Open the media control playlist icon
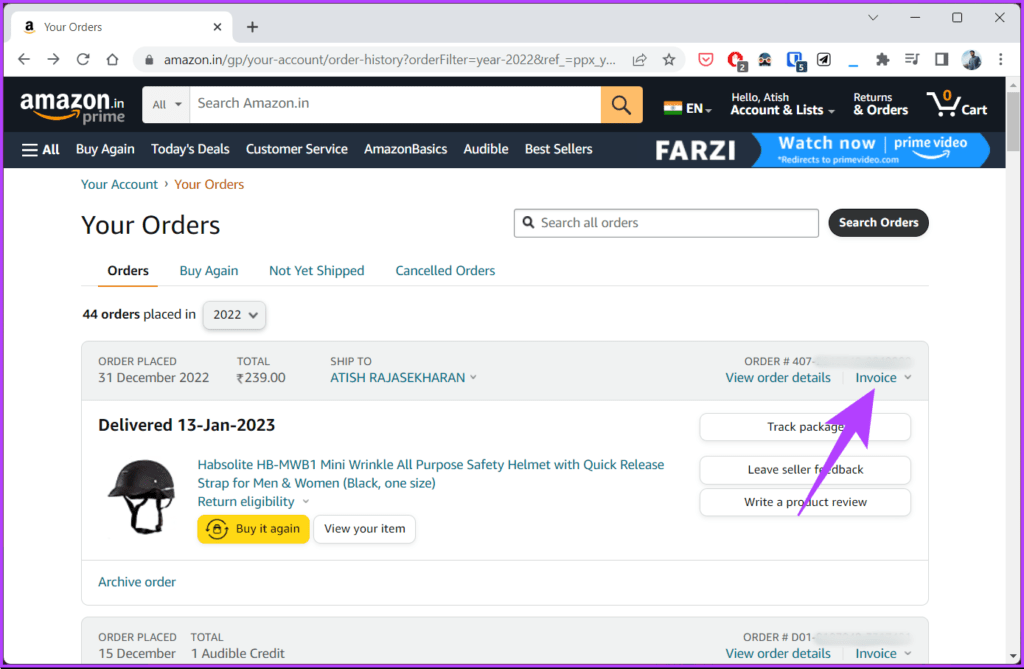 (912, 60)
